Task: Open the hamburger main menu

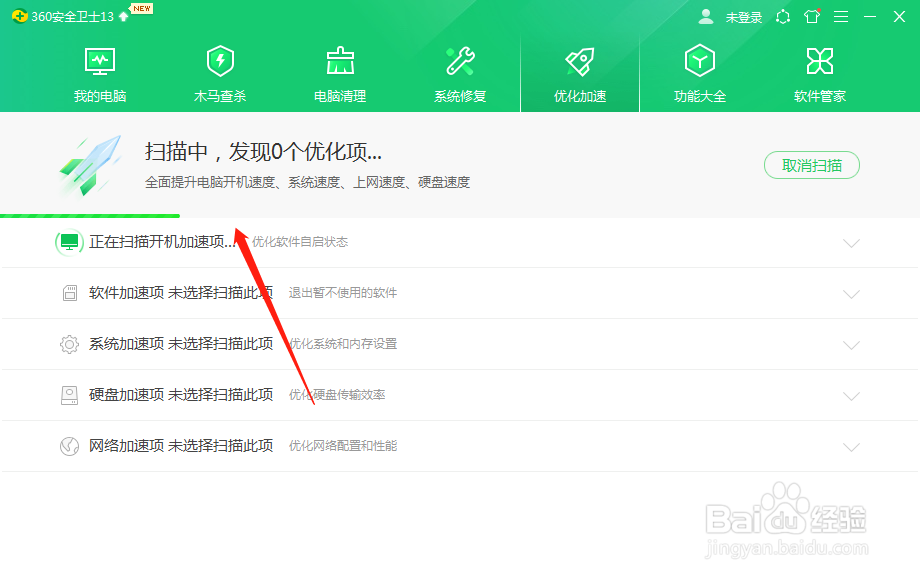Action: click(841, 16)
